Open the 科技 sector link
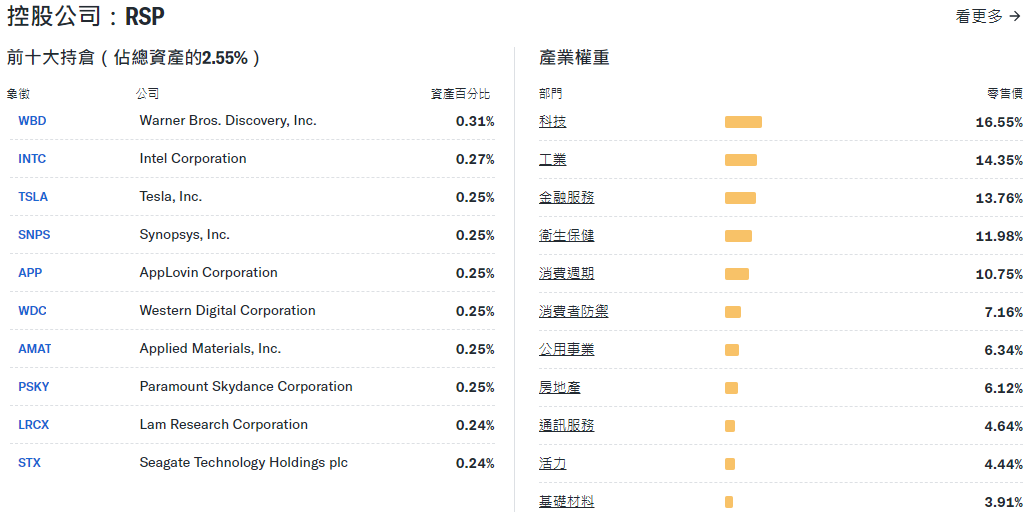 (552, 122)
